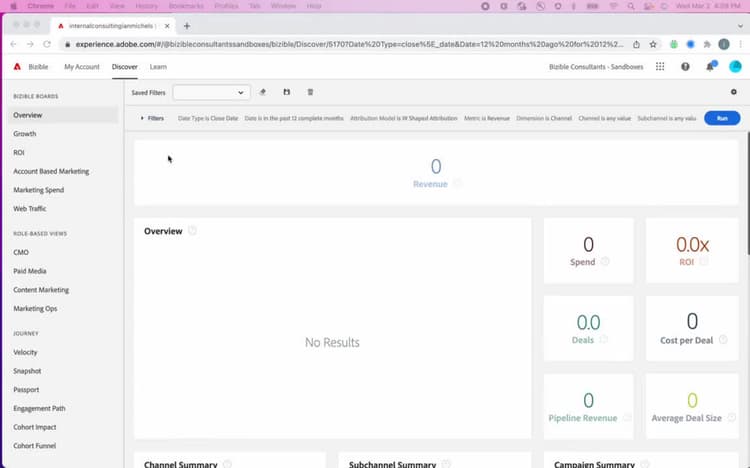Open Chrome extensions puzzle icon
This screenshot has width=750, height=468.
point(707,45)
